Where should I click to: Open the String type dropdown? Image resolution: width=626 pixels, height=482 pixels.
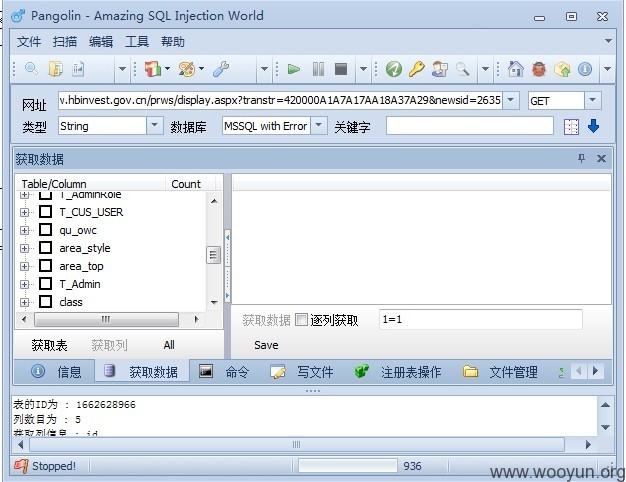(155, 126)
